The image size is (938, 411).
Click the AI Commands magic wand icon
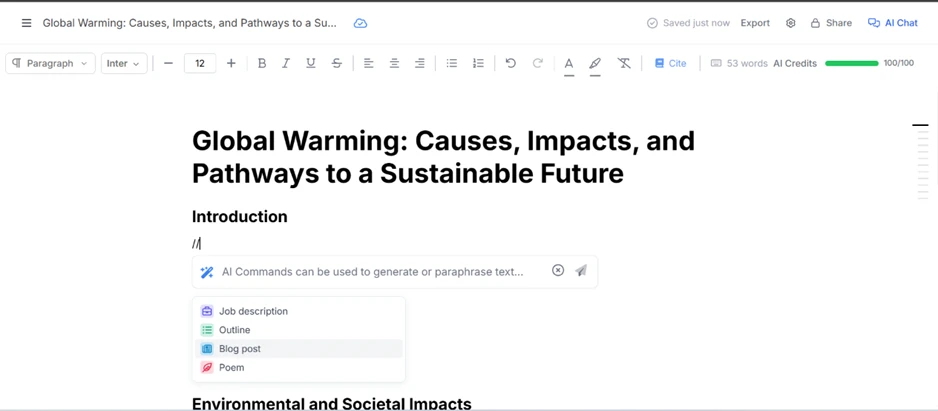(x=207, y=272)
